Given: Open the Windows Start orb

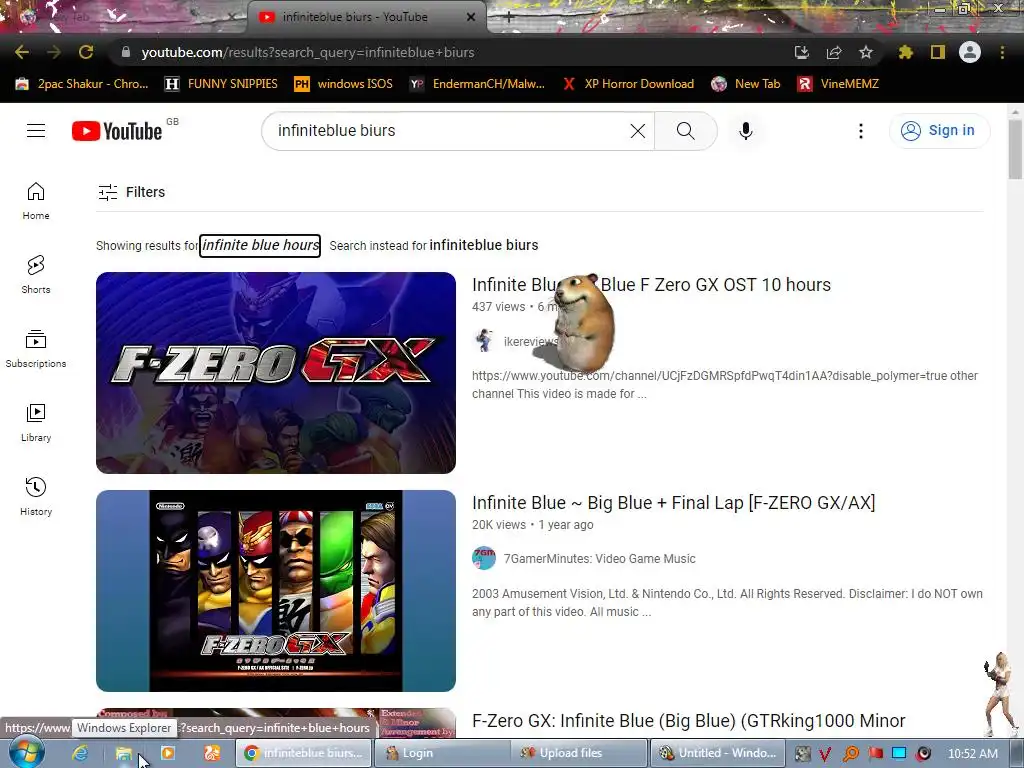Looking at the screenshot, I should click(x=26, y=752).
